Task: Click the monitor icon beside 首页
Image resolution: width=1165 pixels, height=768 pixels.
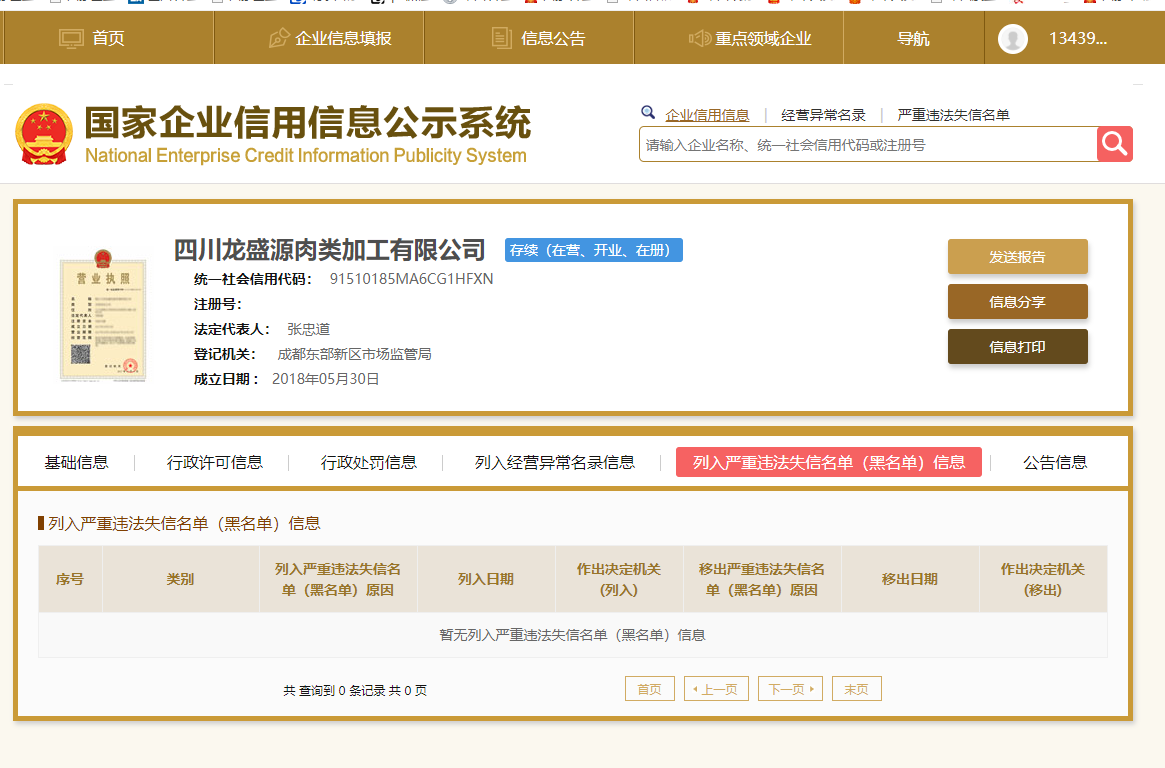Action: 71,39
